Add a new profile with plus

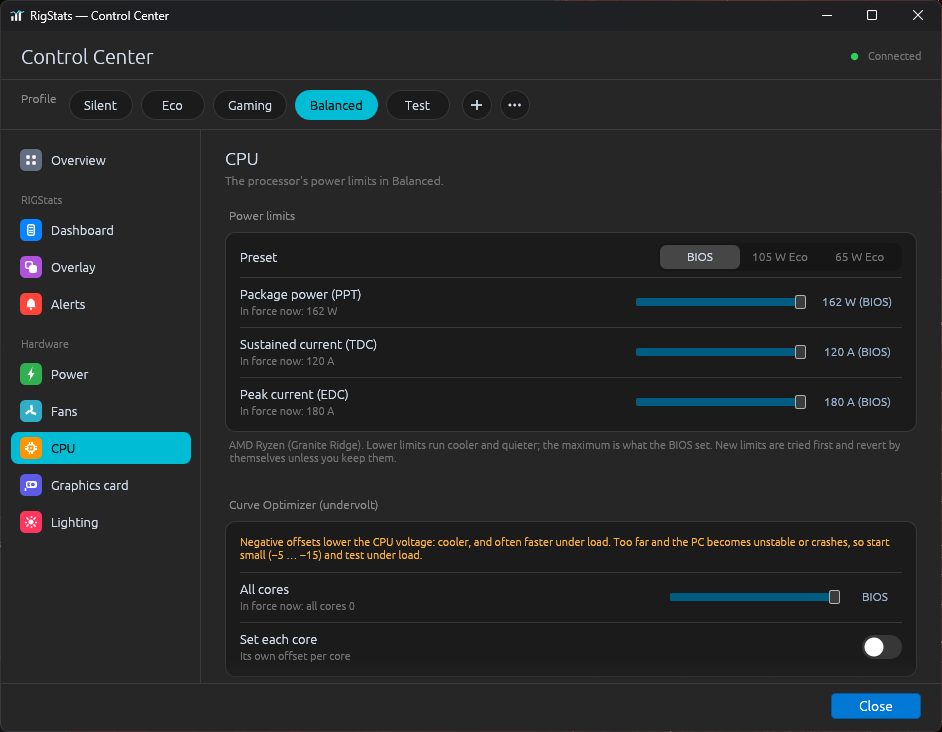click(x=476, y=105)
